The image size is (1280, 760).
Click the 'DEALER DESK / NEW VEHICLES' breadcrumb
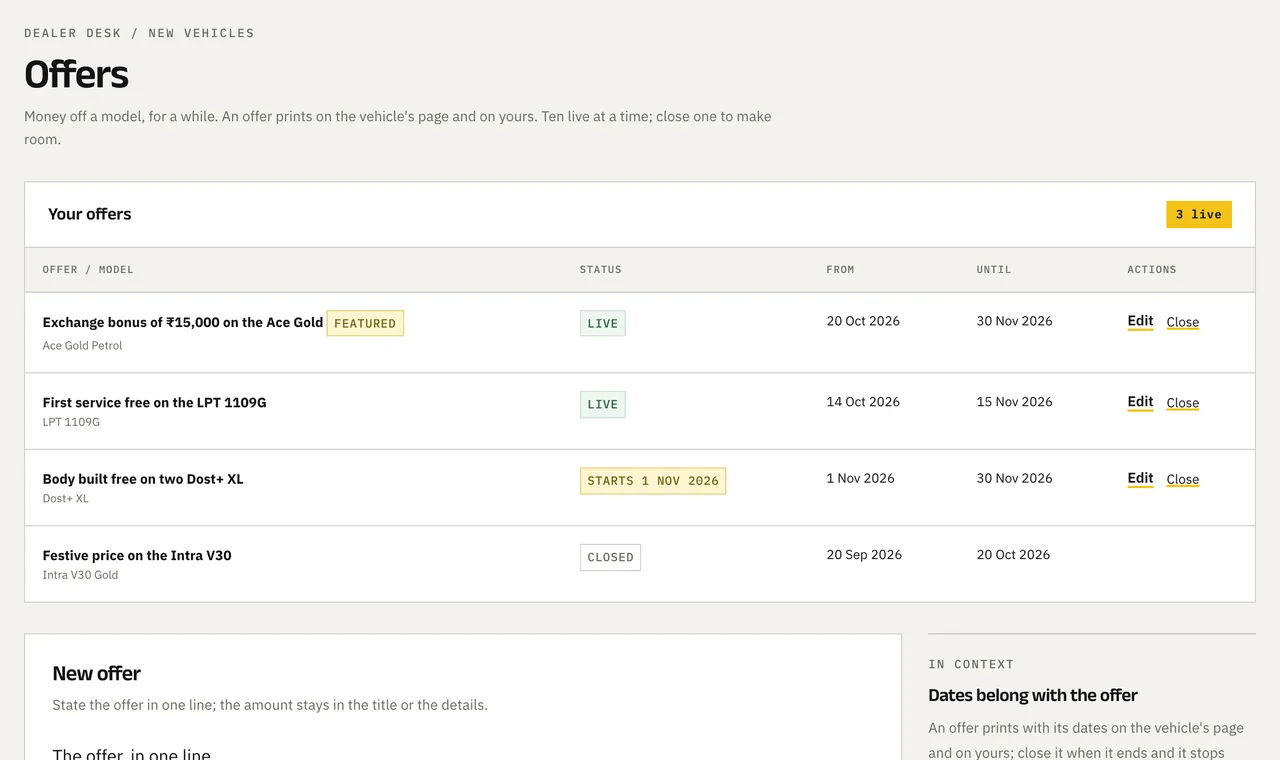click(139, 33)
